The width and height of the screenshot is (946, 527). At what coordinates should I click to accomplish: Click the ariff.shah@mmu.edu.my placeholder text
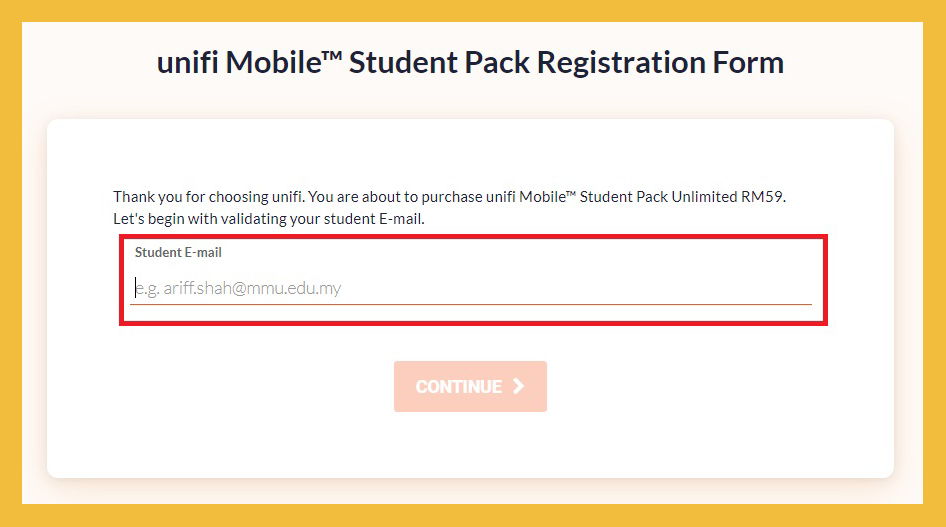(240, 288)
